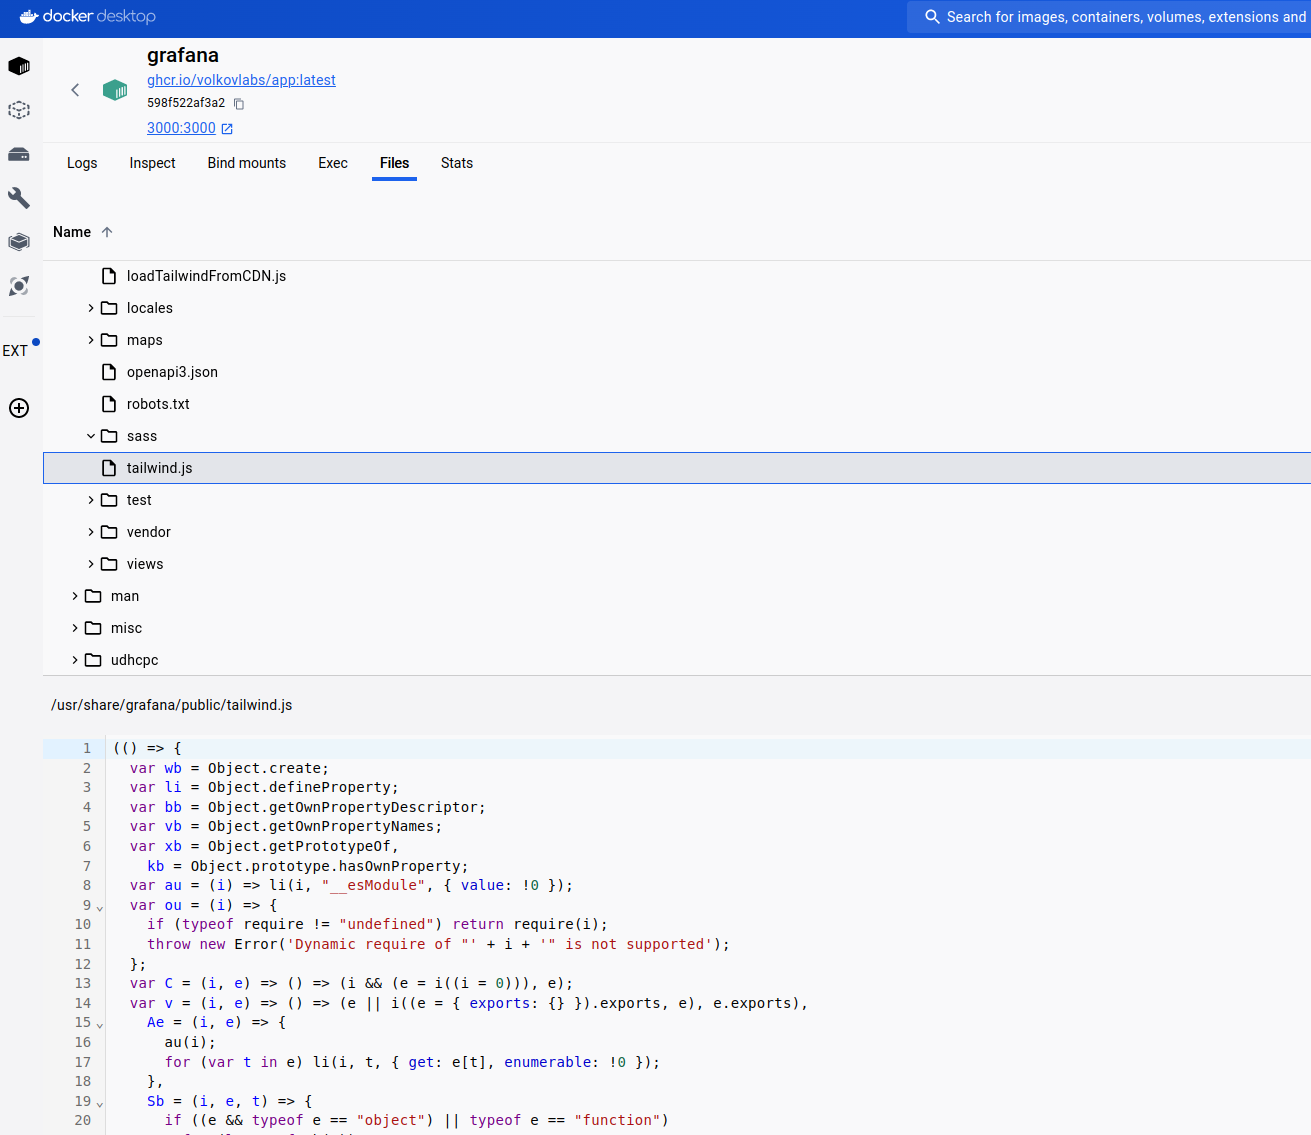Click the back arrow next to grafana
This screenshot has width=1311, height=1135.
click(x=75, y=89)
